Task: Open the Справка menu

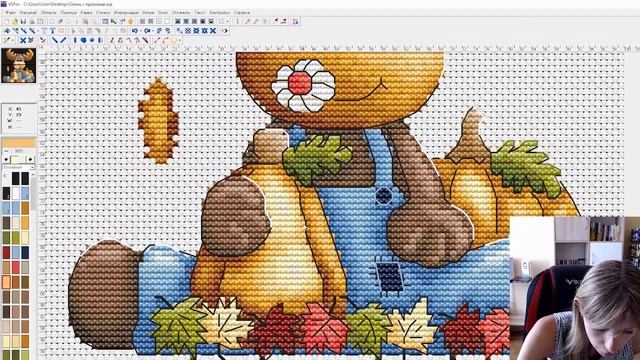Action: [x=242, y=13]
